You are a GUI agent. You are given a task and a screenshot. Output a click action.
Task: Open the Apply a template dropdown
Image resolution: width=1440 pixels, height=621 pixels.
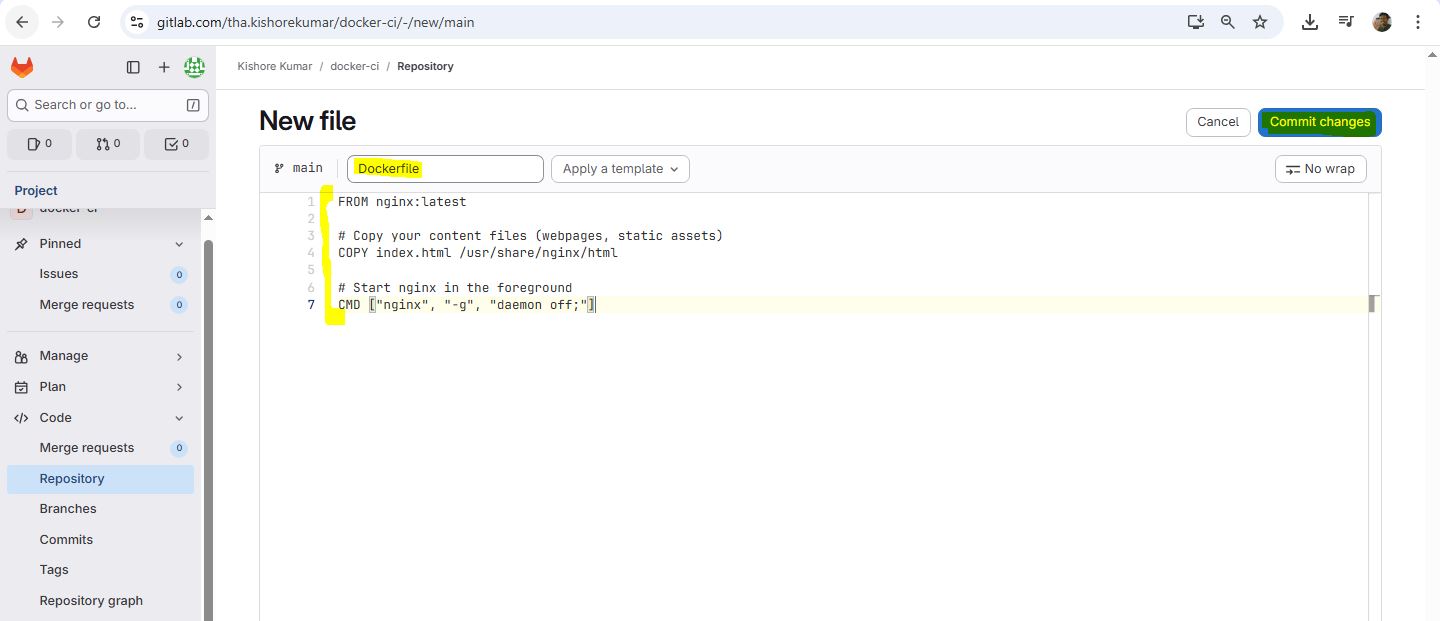620,169
